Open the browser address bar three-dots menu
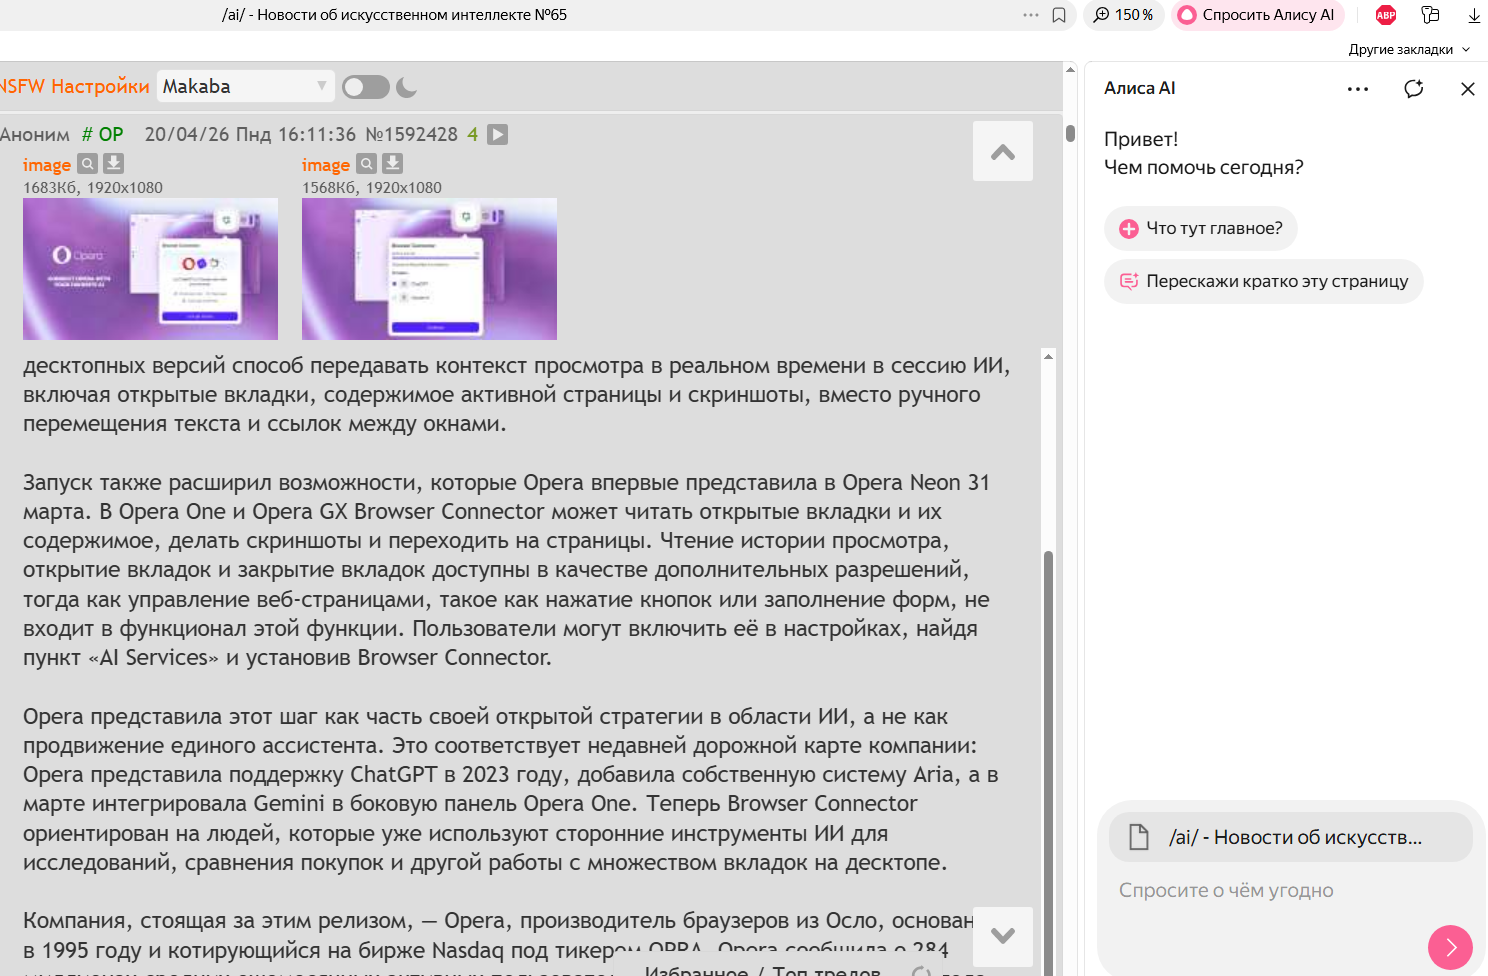 pyautogui.click(x=1031, y=15)
